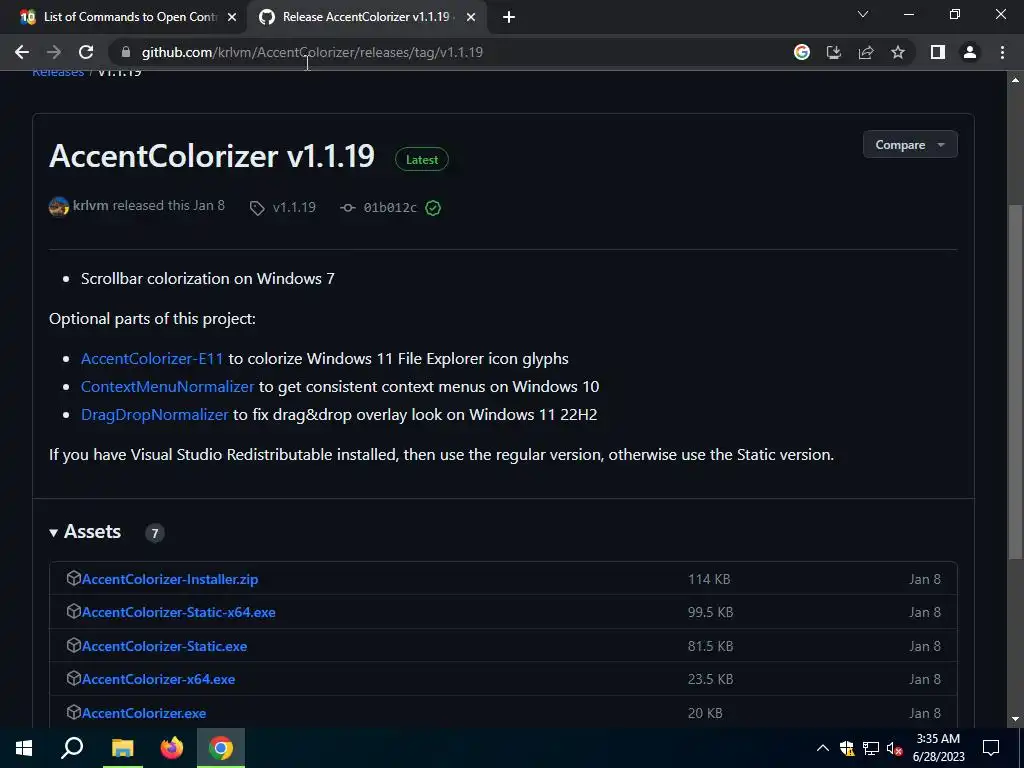
Task: Click the page vertical scrollbar thumb
Action: [x=1015, y=382]
